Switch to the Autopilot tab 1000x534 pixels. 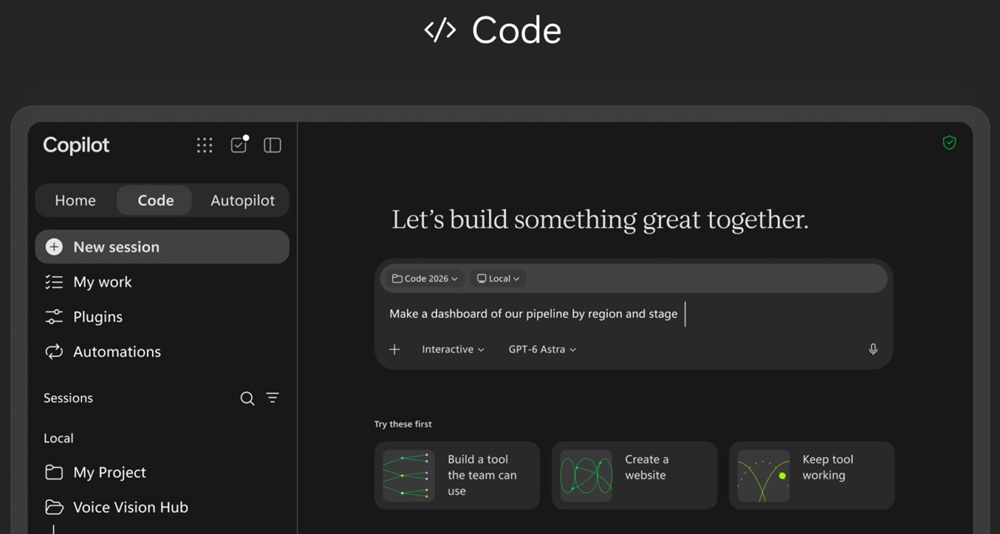point(242,200)
